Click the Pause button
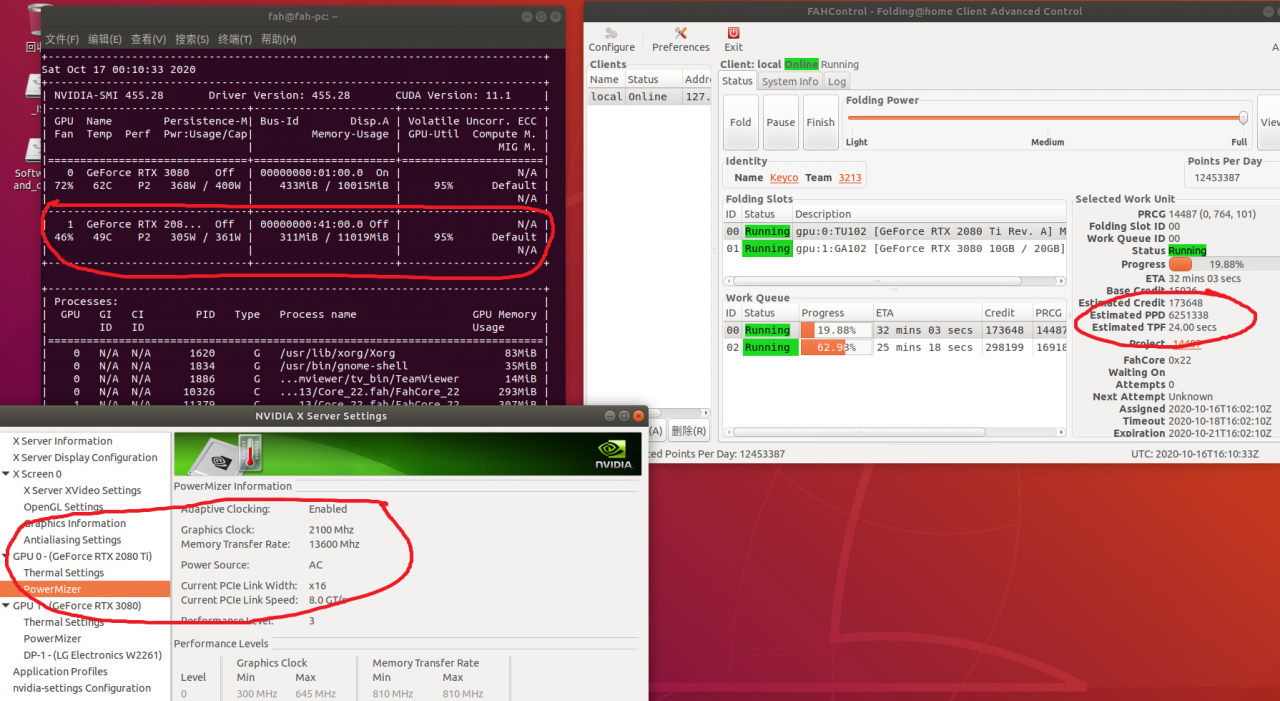Image resolution: width=1280 pixels, height=701 pixels. pyautogui.click(x=781, y=122)
